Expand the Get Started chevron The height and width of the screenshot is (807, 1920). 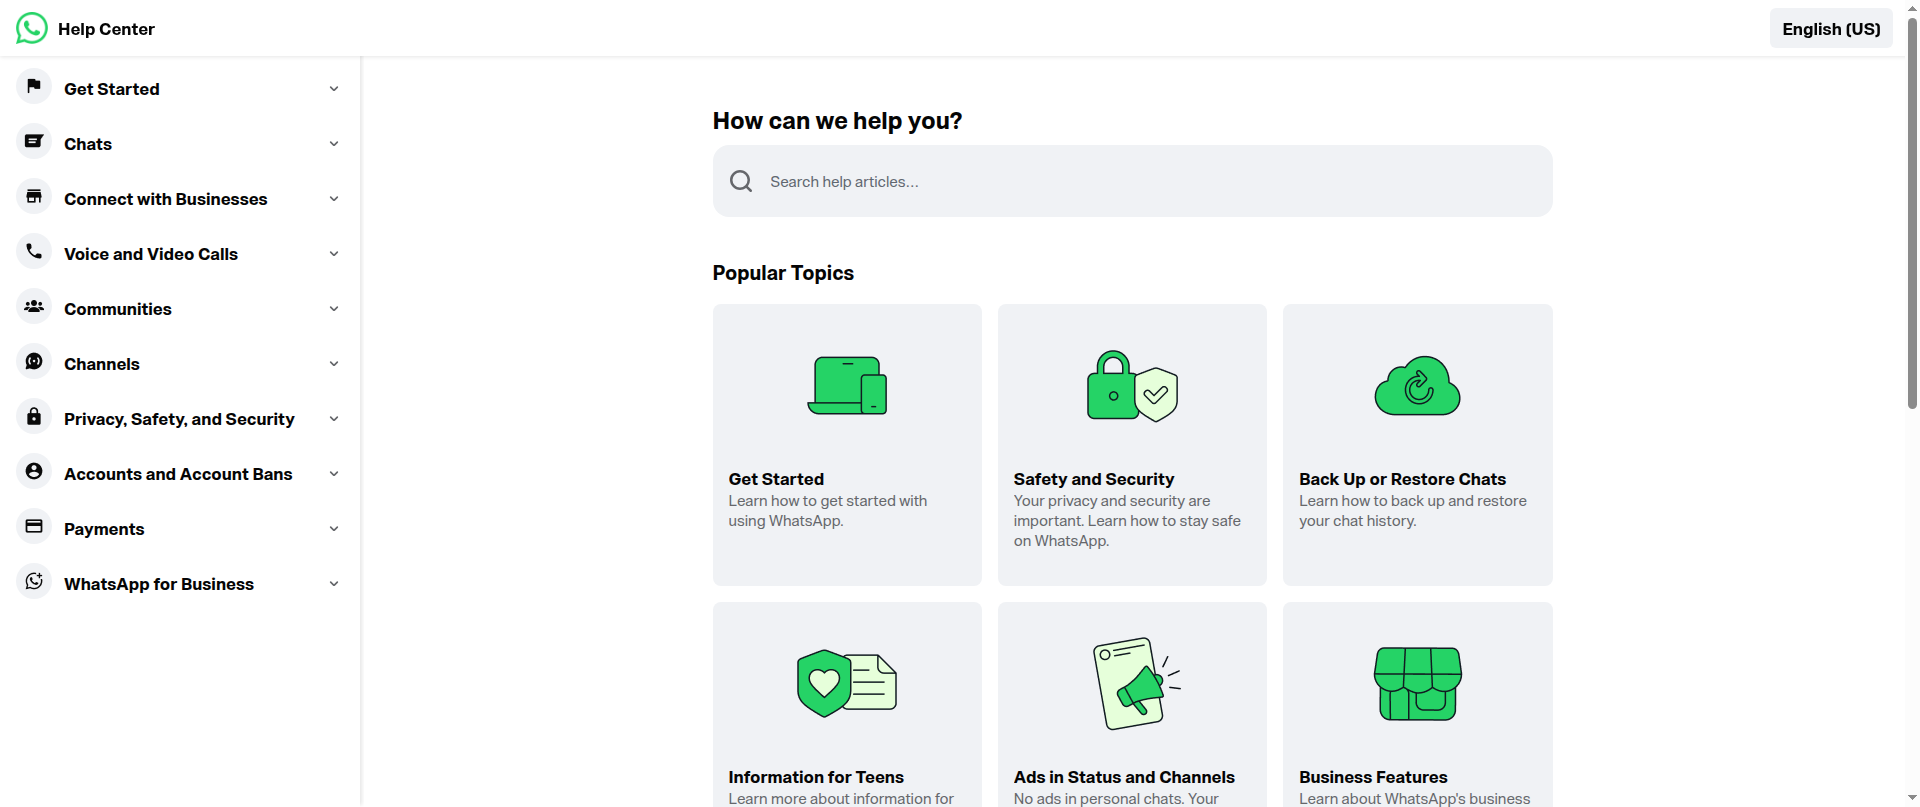pos(334,89)
